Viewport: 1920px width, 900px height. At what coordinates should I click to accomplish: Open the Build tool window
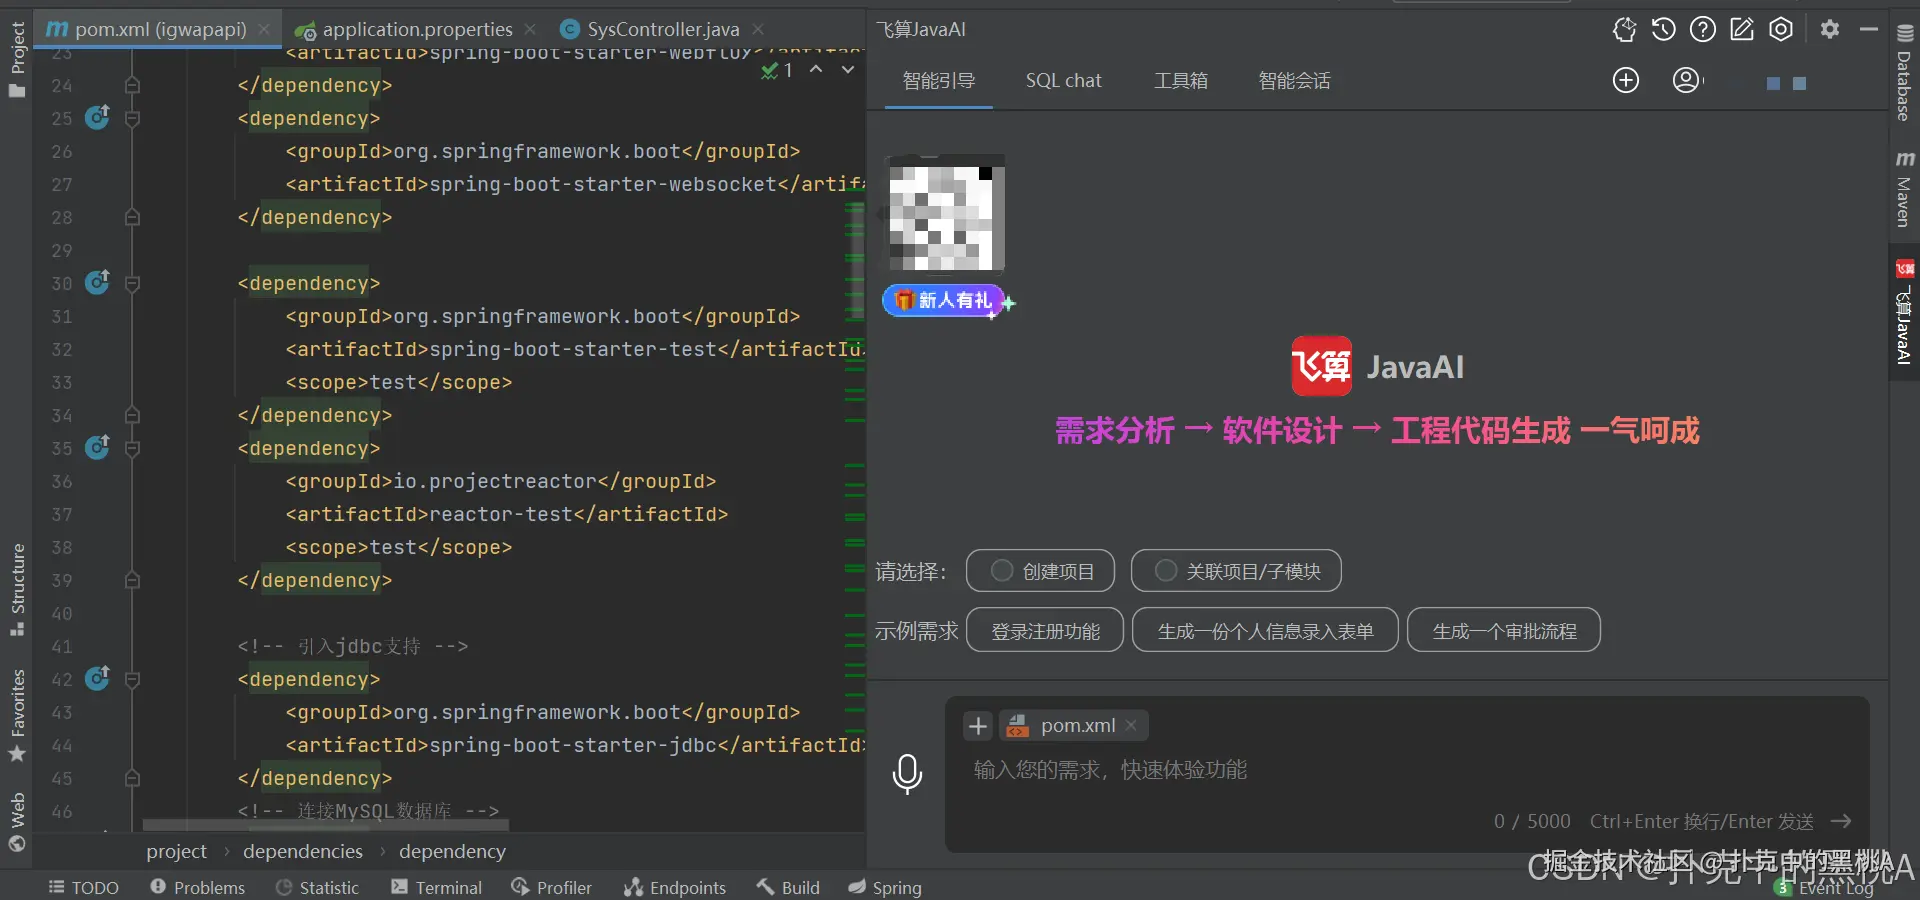(789, 887)
